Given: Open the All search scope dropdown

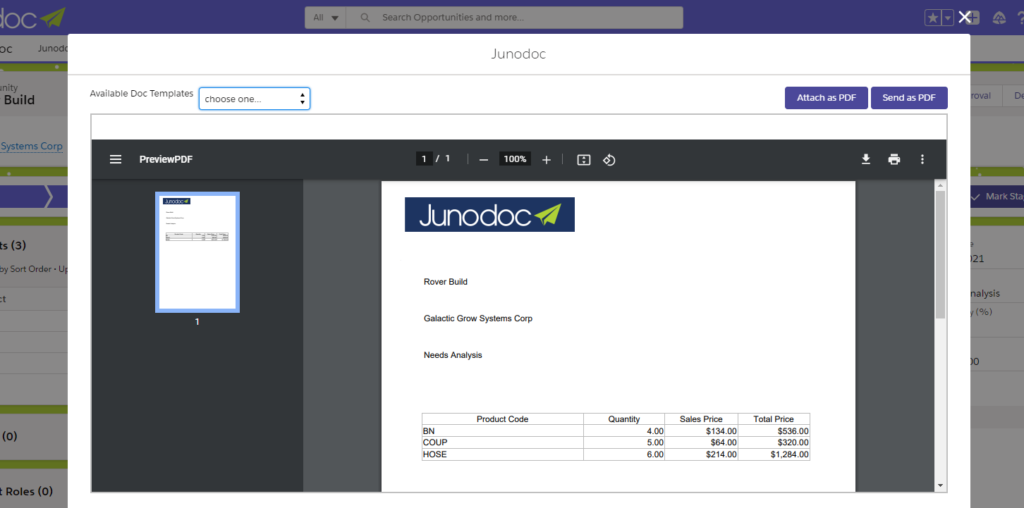Looking at the screenshot, I should click(x=325, y=18).
